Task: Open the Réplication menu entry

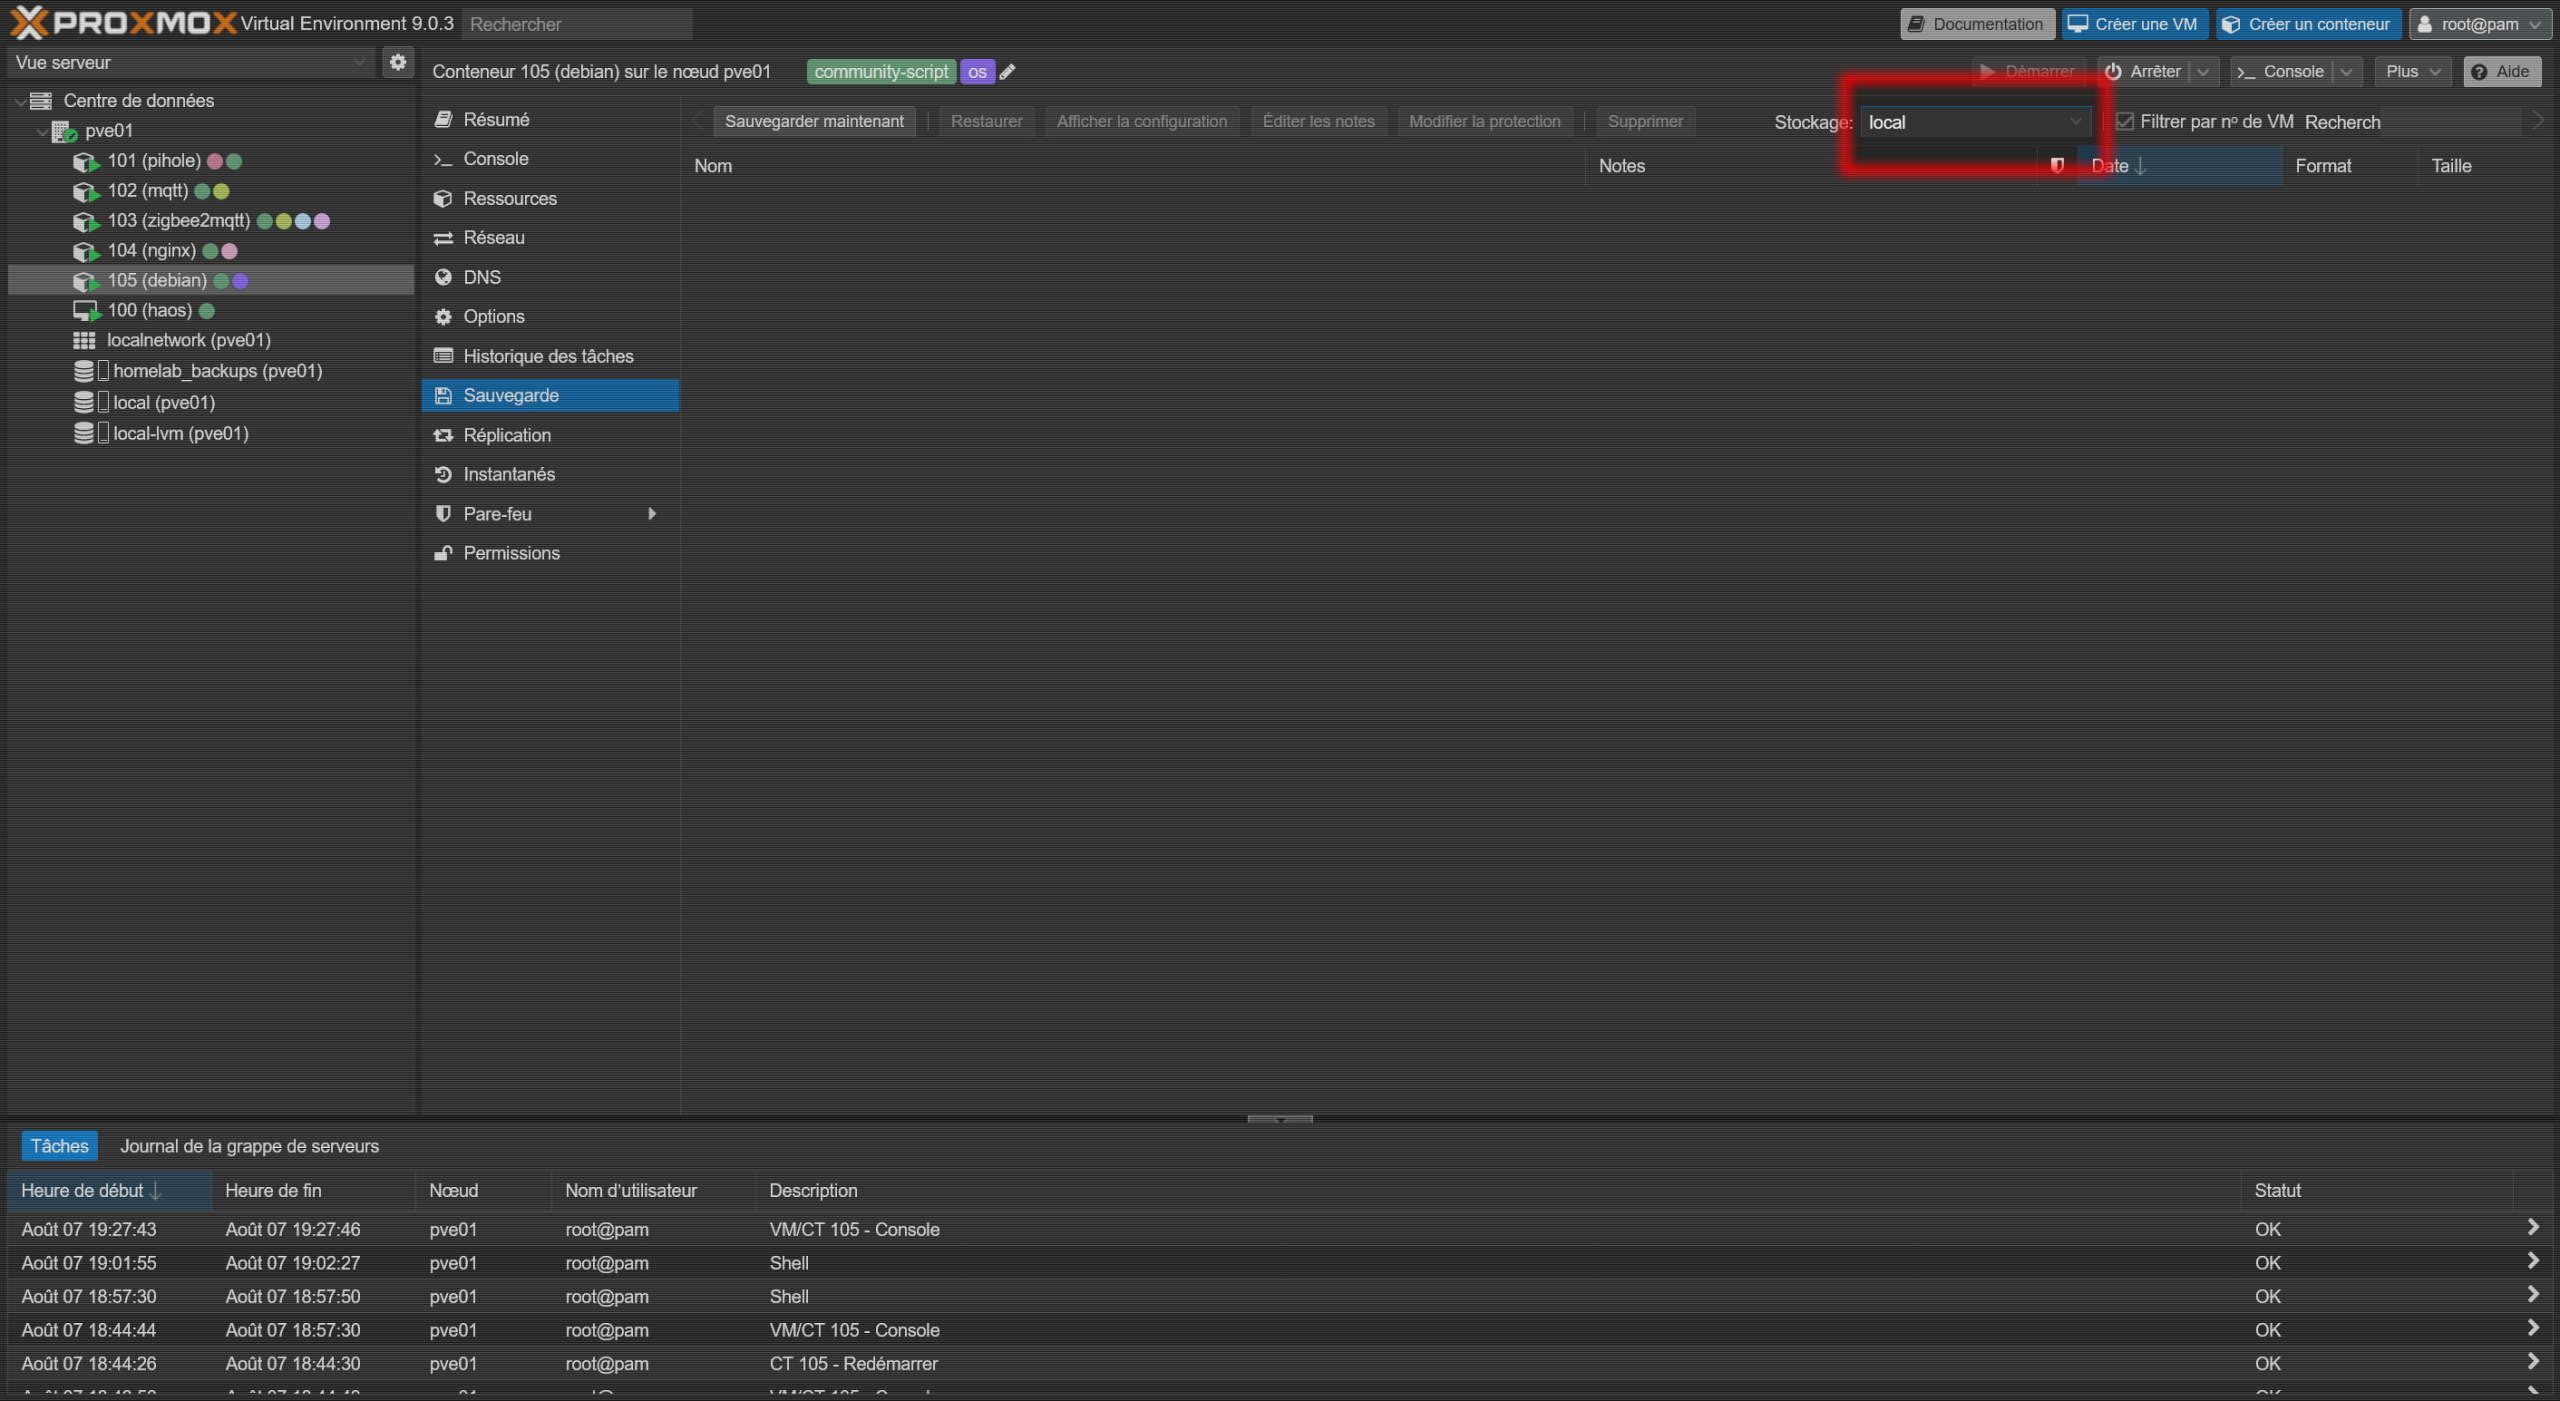Action: point(506,435)
